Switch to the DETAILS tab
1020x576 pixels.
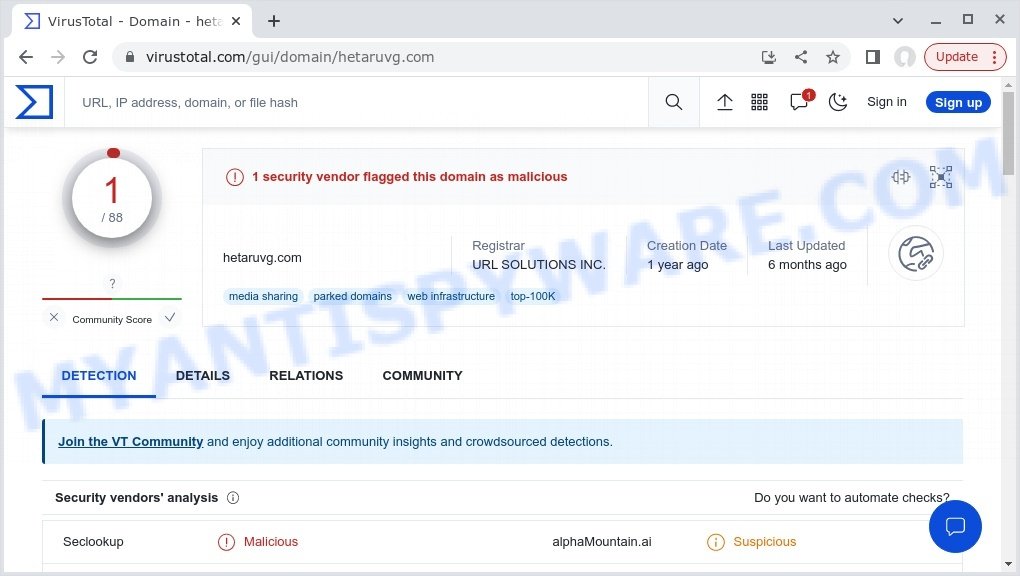(203, 376)
